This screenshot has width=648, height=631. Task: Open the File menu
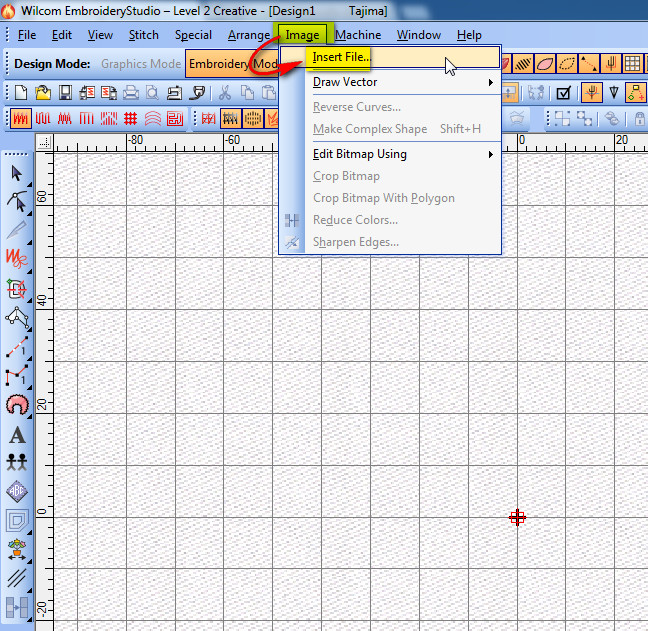tap(27, 35)
